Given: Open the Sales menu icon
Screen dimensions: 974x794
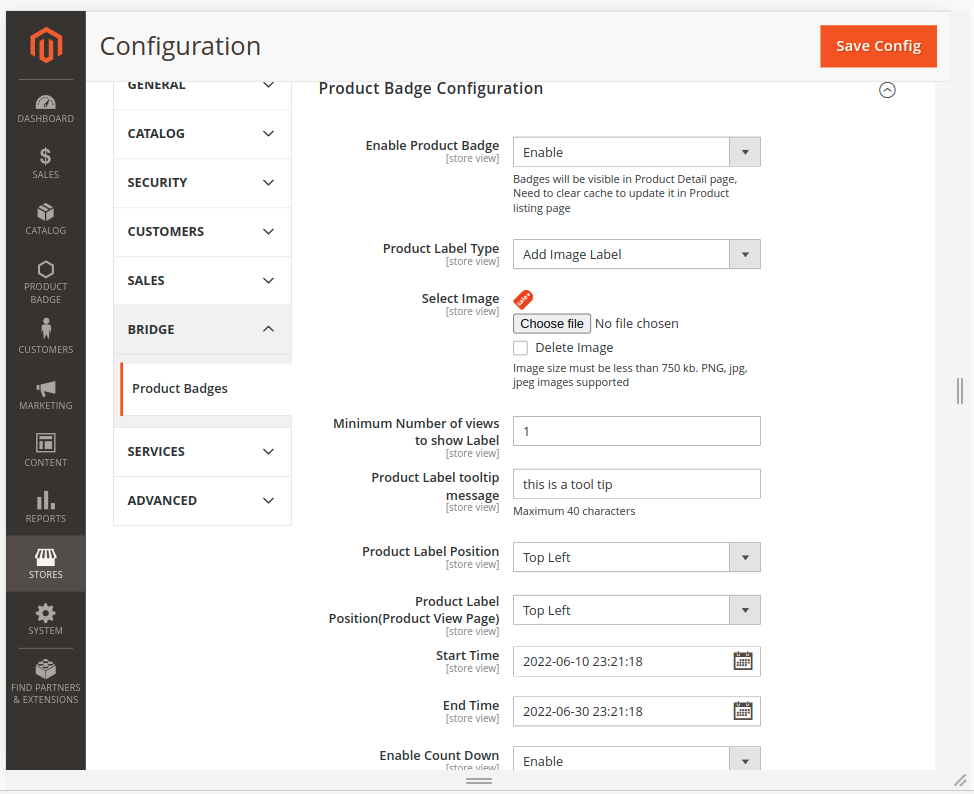Looking at the screenshot, I should pyautogui.click(x=46, y=157).
